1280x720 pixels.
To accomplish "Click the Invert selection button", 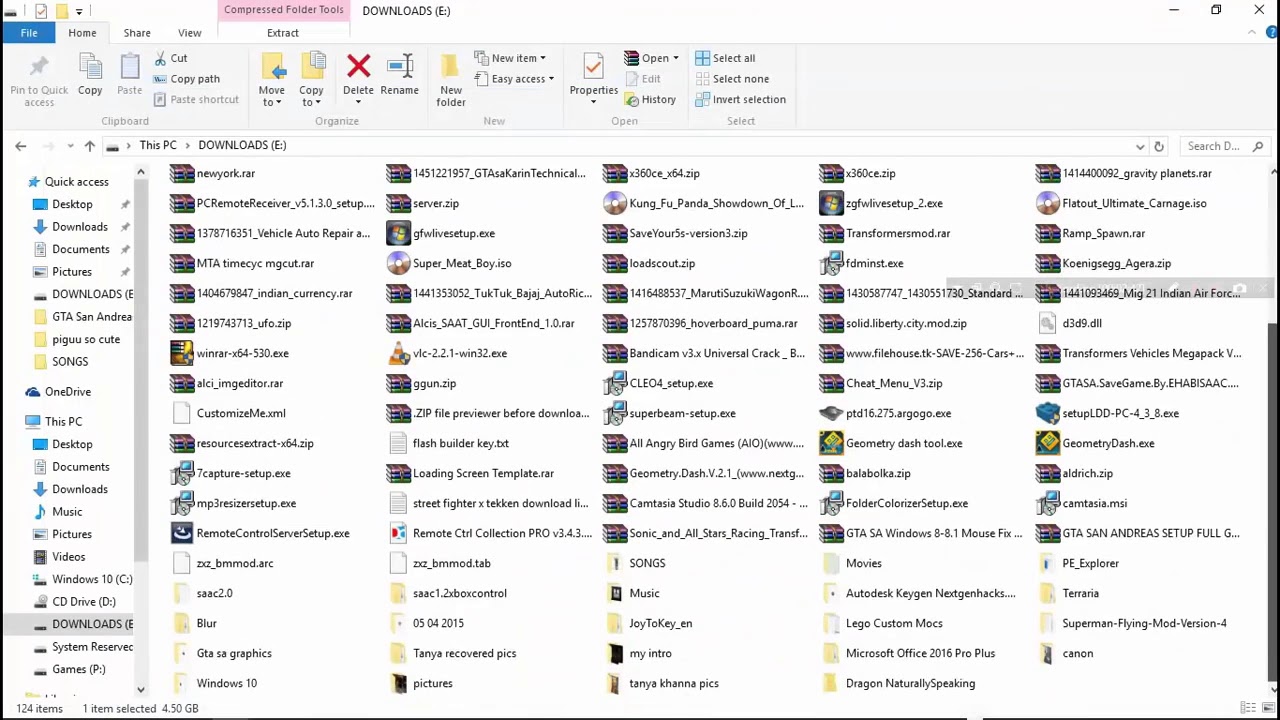I will click(x=741, y=100).
